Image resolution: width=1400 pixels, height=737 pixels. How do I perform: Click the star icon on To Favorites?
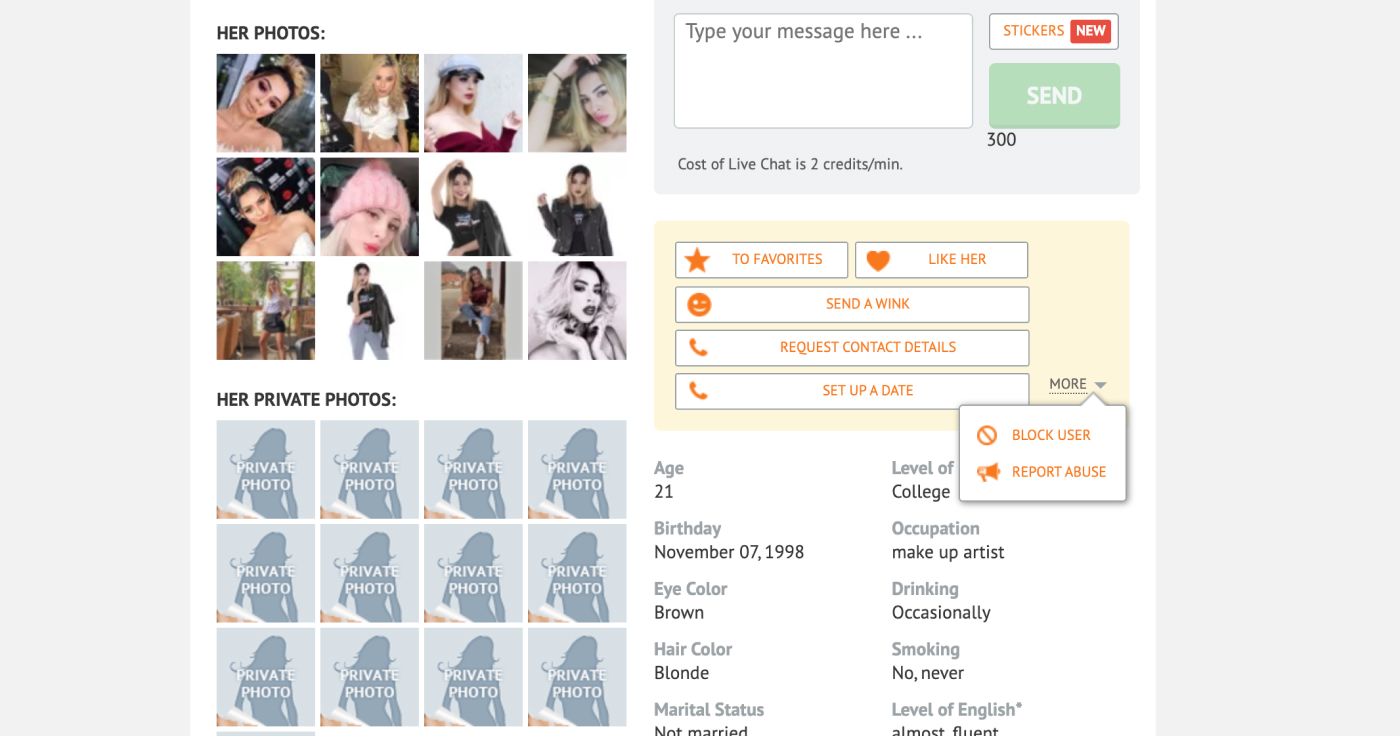tap(697, 260)
